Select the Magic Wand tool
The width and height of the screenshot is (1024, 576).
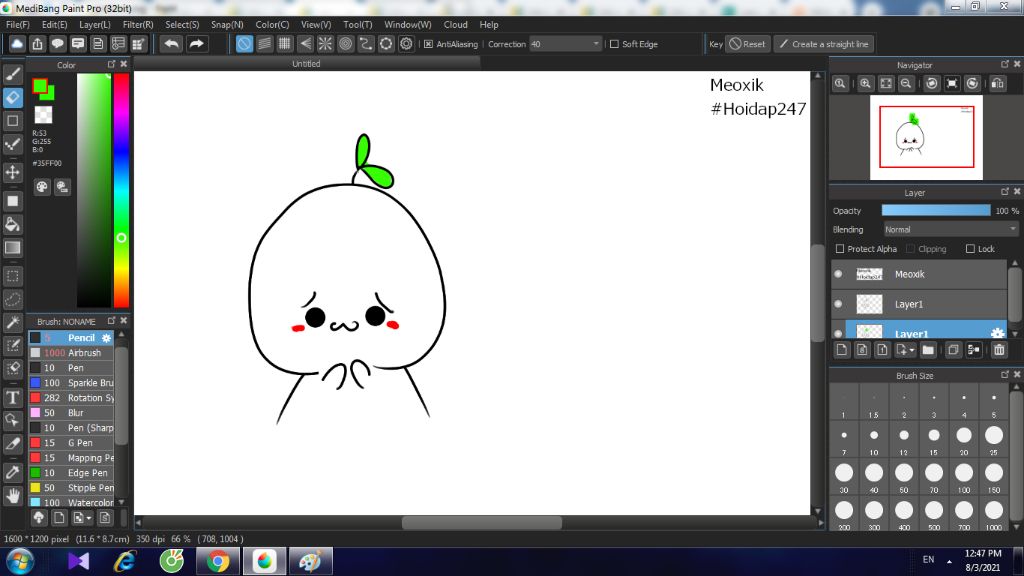click(x=12, y=323)
